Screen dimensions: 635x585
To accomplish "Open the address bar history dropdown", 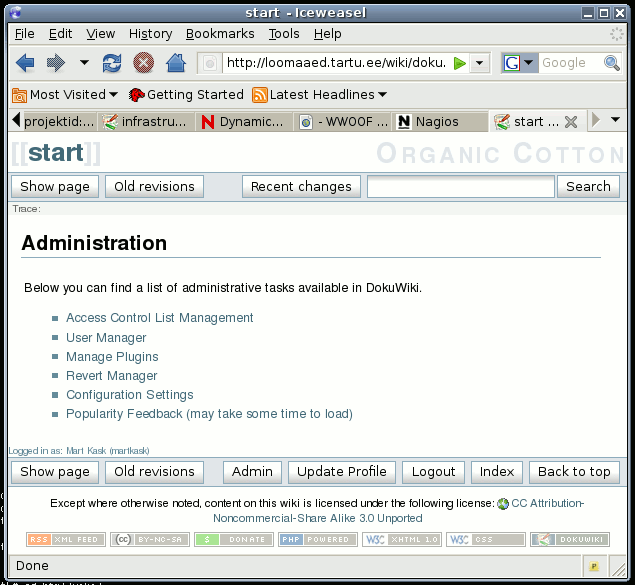I will [x=479, y=63].
